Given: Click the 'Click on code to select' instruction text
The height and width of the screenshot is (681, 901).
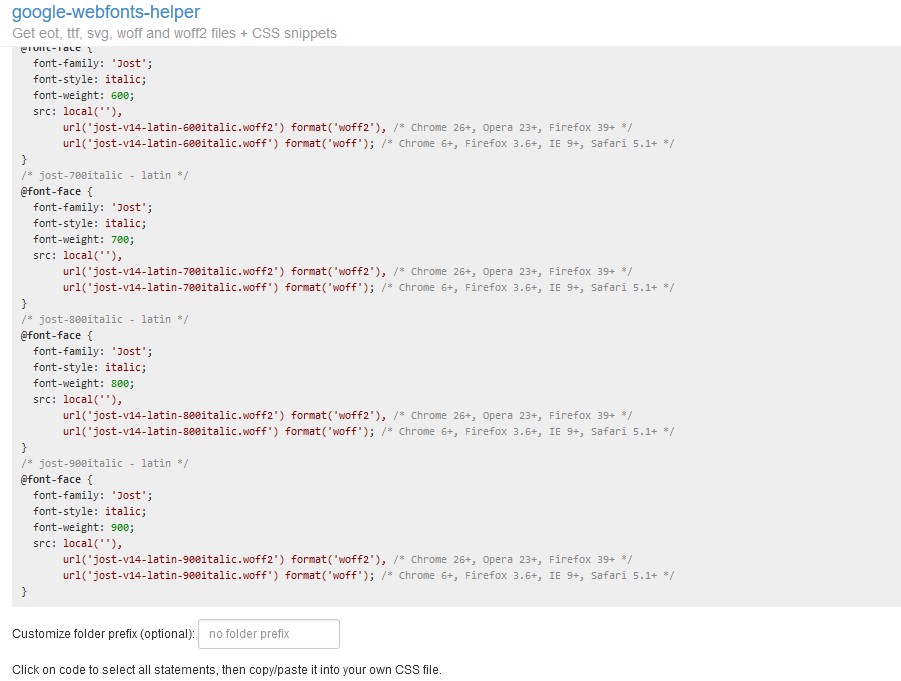Looking at the screenshot, I should [x=226, y=669].
